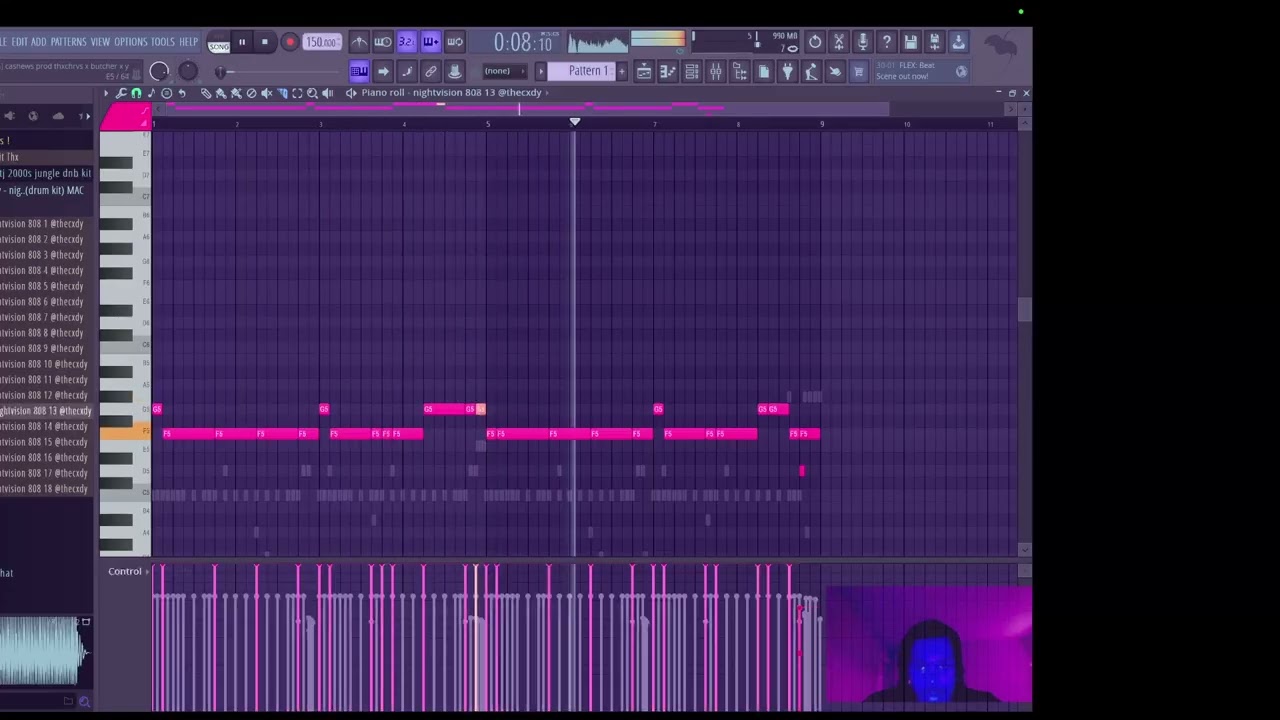Click the main pitch knob
This screenshot has width=1280, height=720.
[x=188, y=71]
